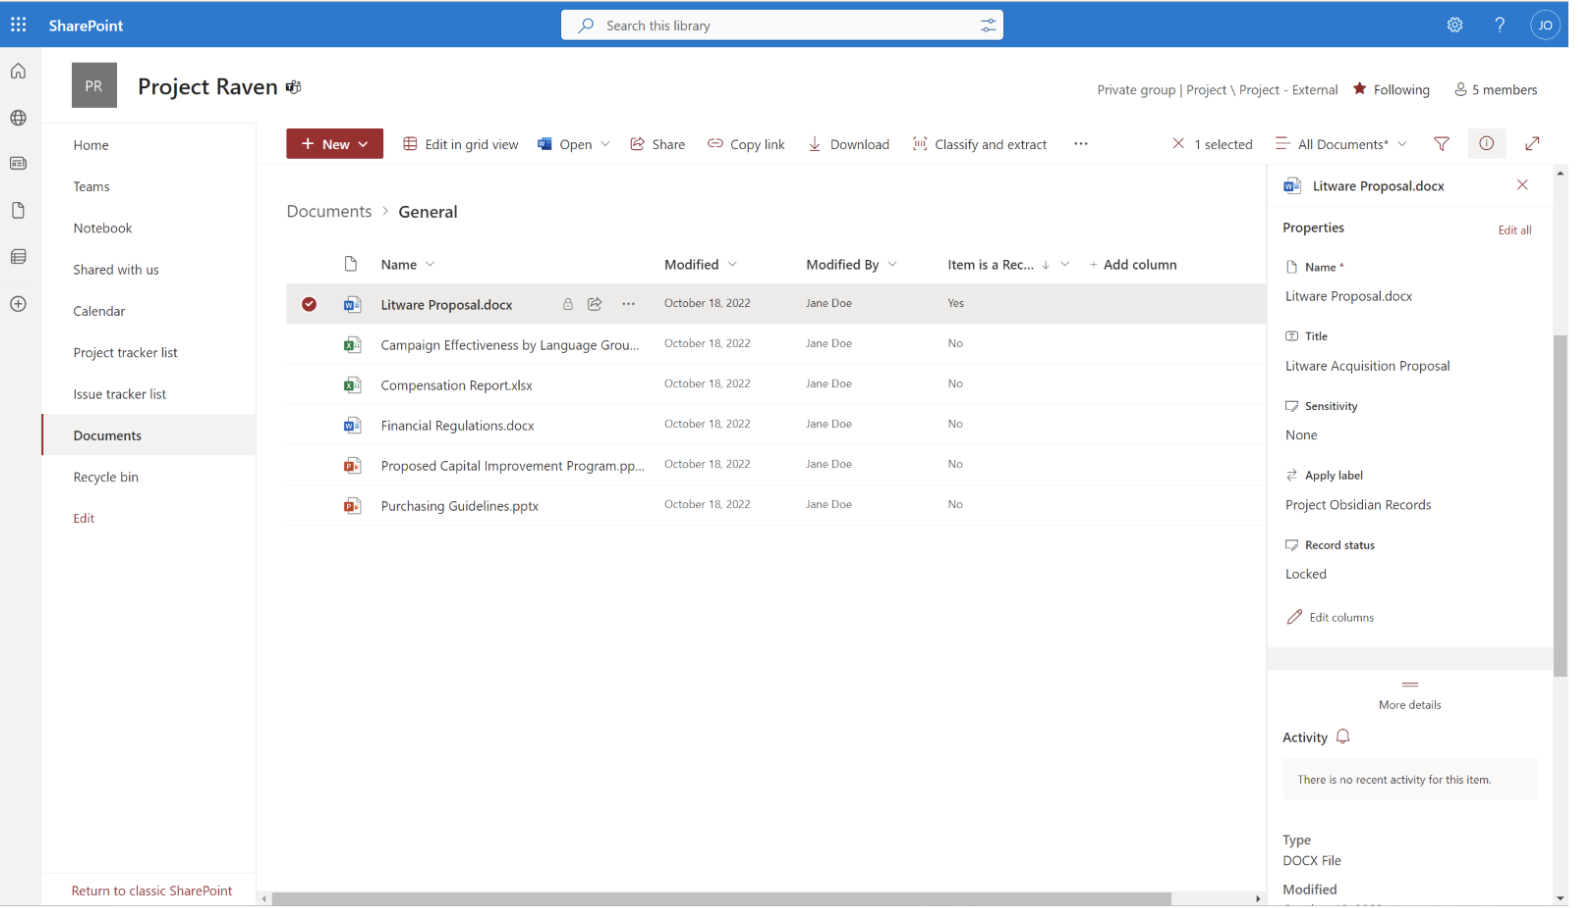Open My lists rail icon
This screenshot has width=1578, height=908.
point(18,258)
